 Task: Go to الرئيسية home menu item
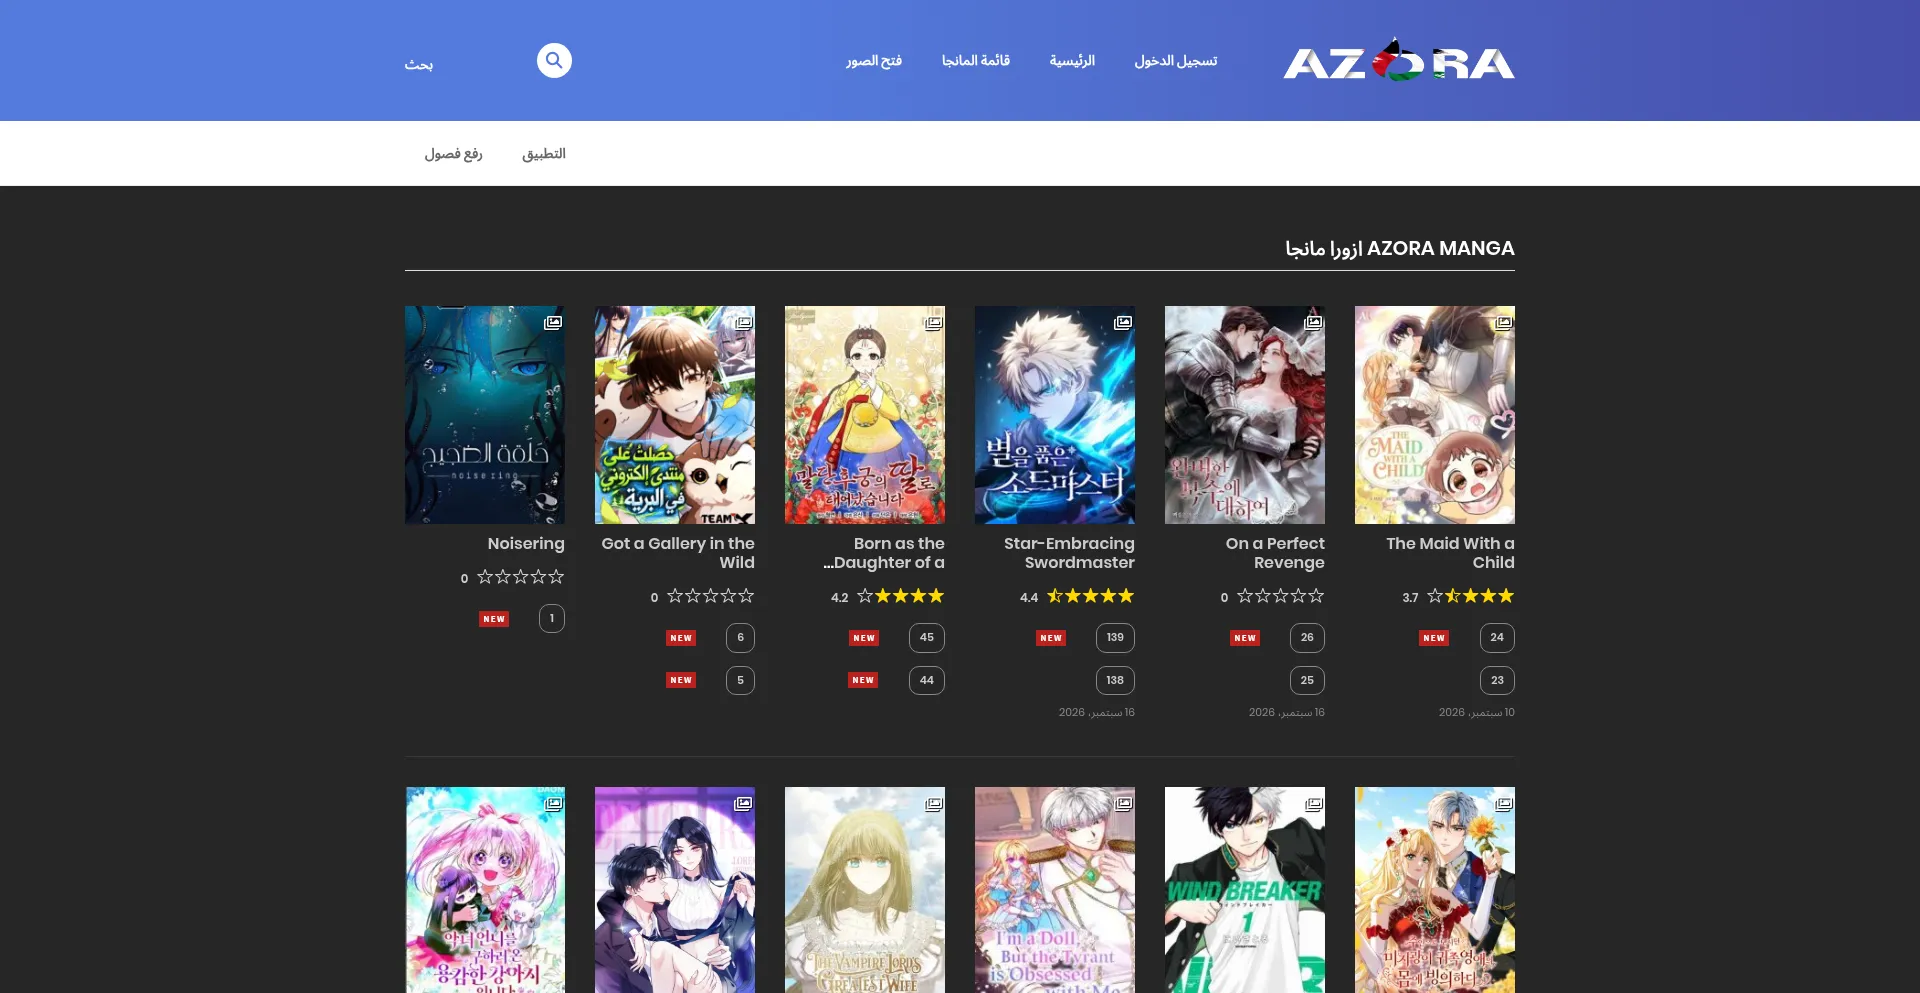[x=1072, y=61]
